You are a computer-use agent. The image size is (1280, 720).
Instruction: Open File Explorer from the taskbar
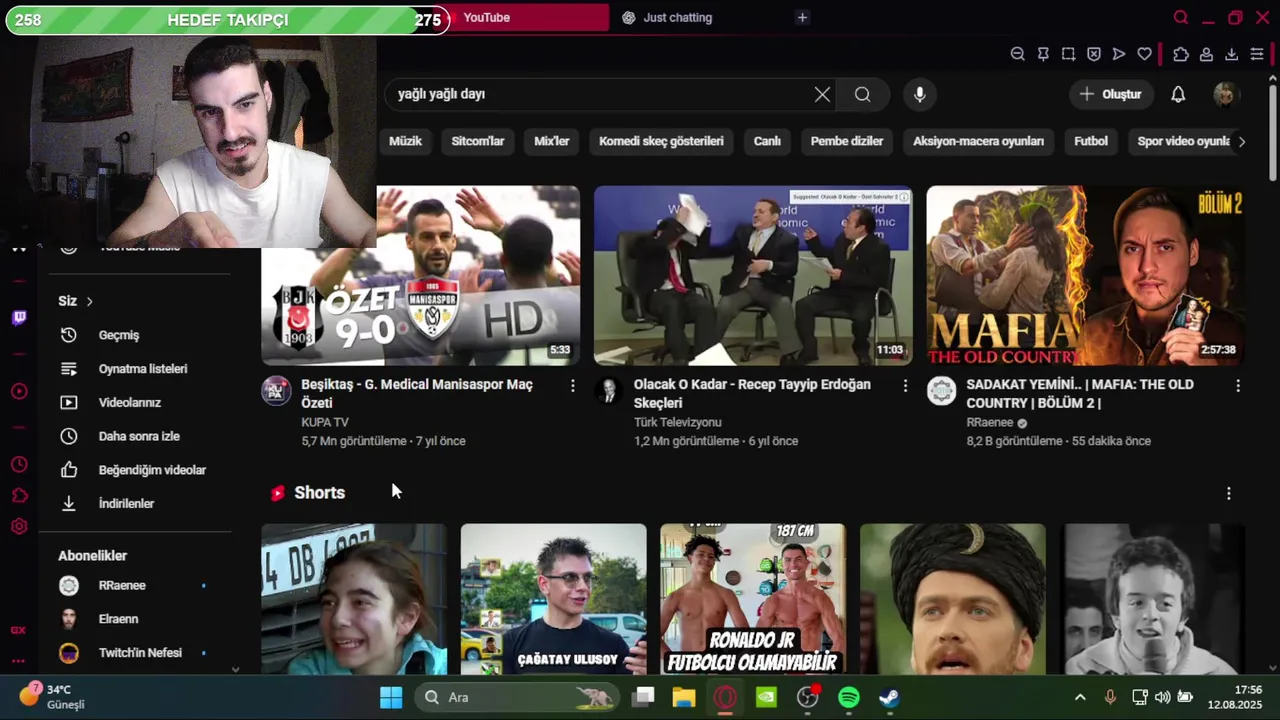pos(684,697)
